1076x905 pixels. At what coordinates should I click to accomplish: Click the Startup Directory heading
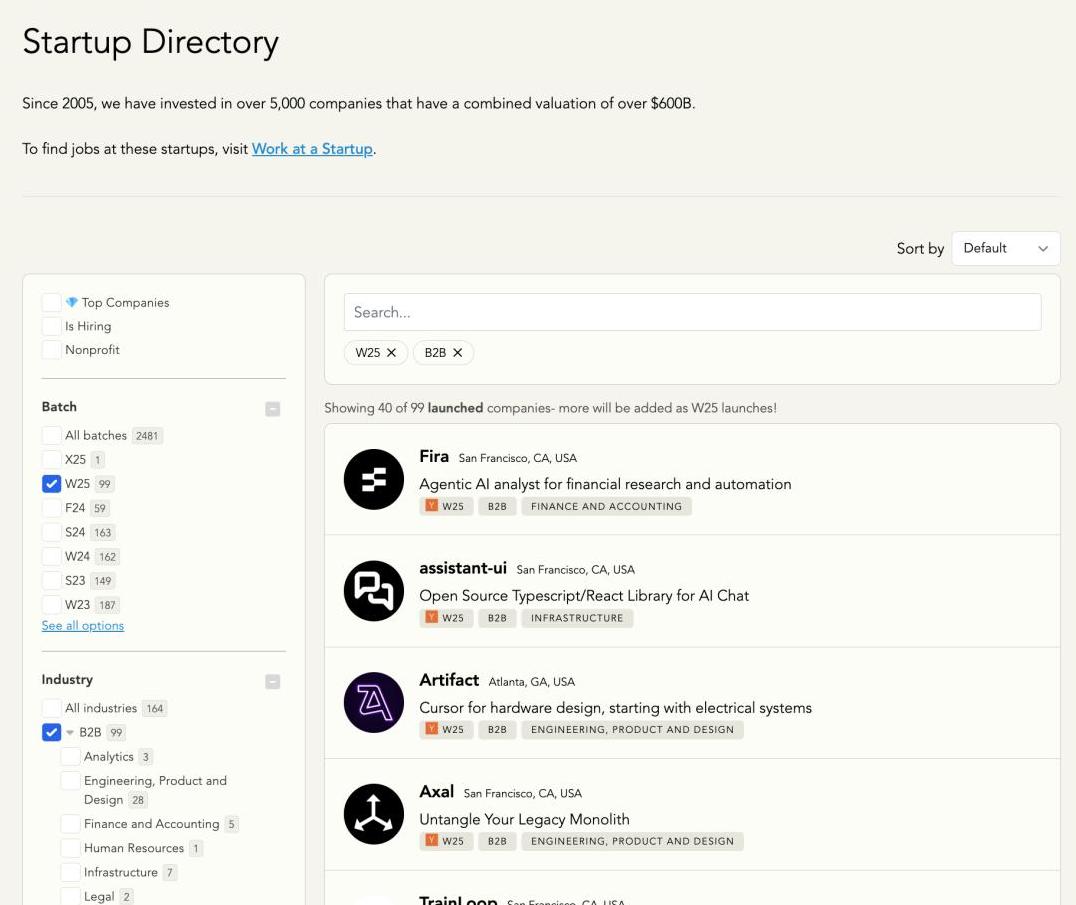coord(150,43)
